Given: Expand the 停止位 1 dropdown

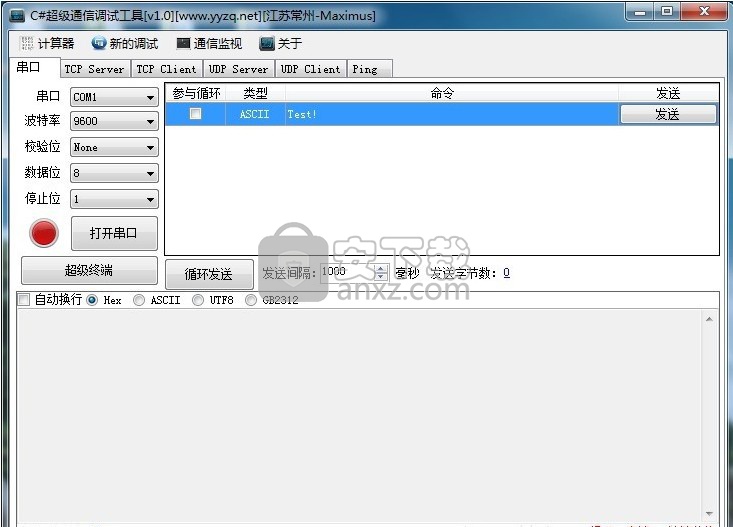Looking at the screenshot, I should point(150,199).
